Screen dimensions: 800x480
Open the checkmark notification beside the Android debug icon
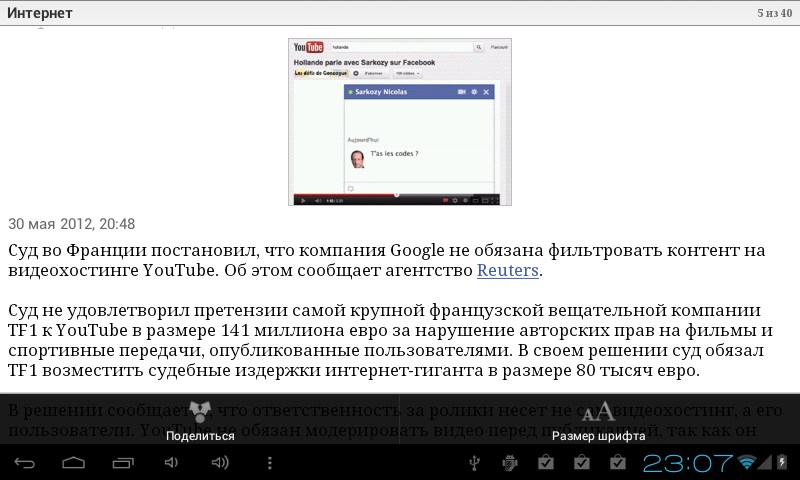coord(545,463)
